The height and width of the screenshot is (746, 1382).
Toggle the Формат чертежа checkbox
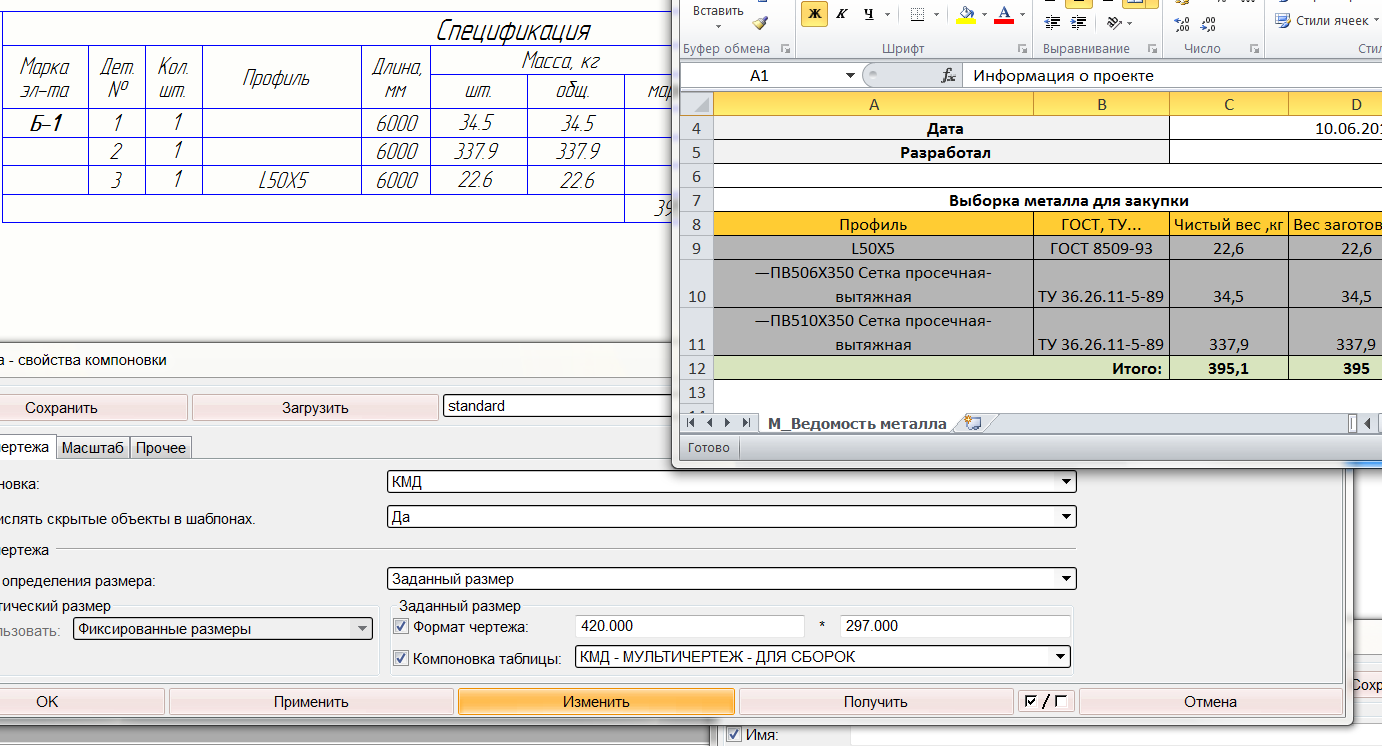coord(402,627)
